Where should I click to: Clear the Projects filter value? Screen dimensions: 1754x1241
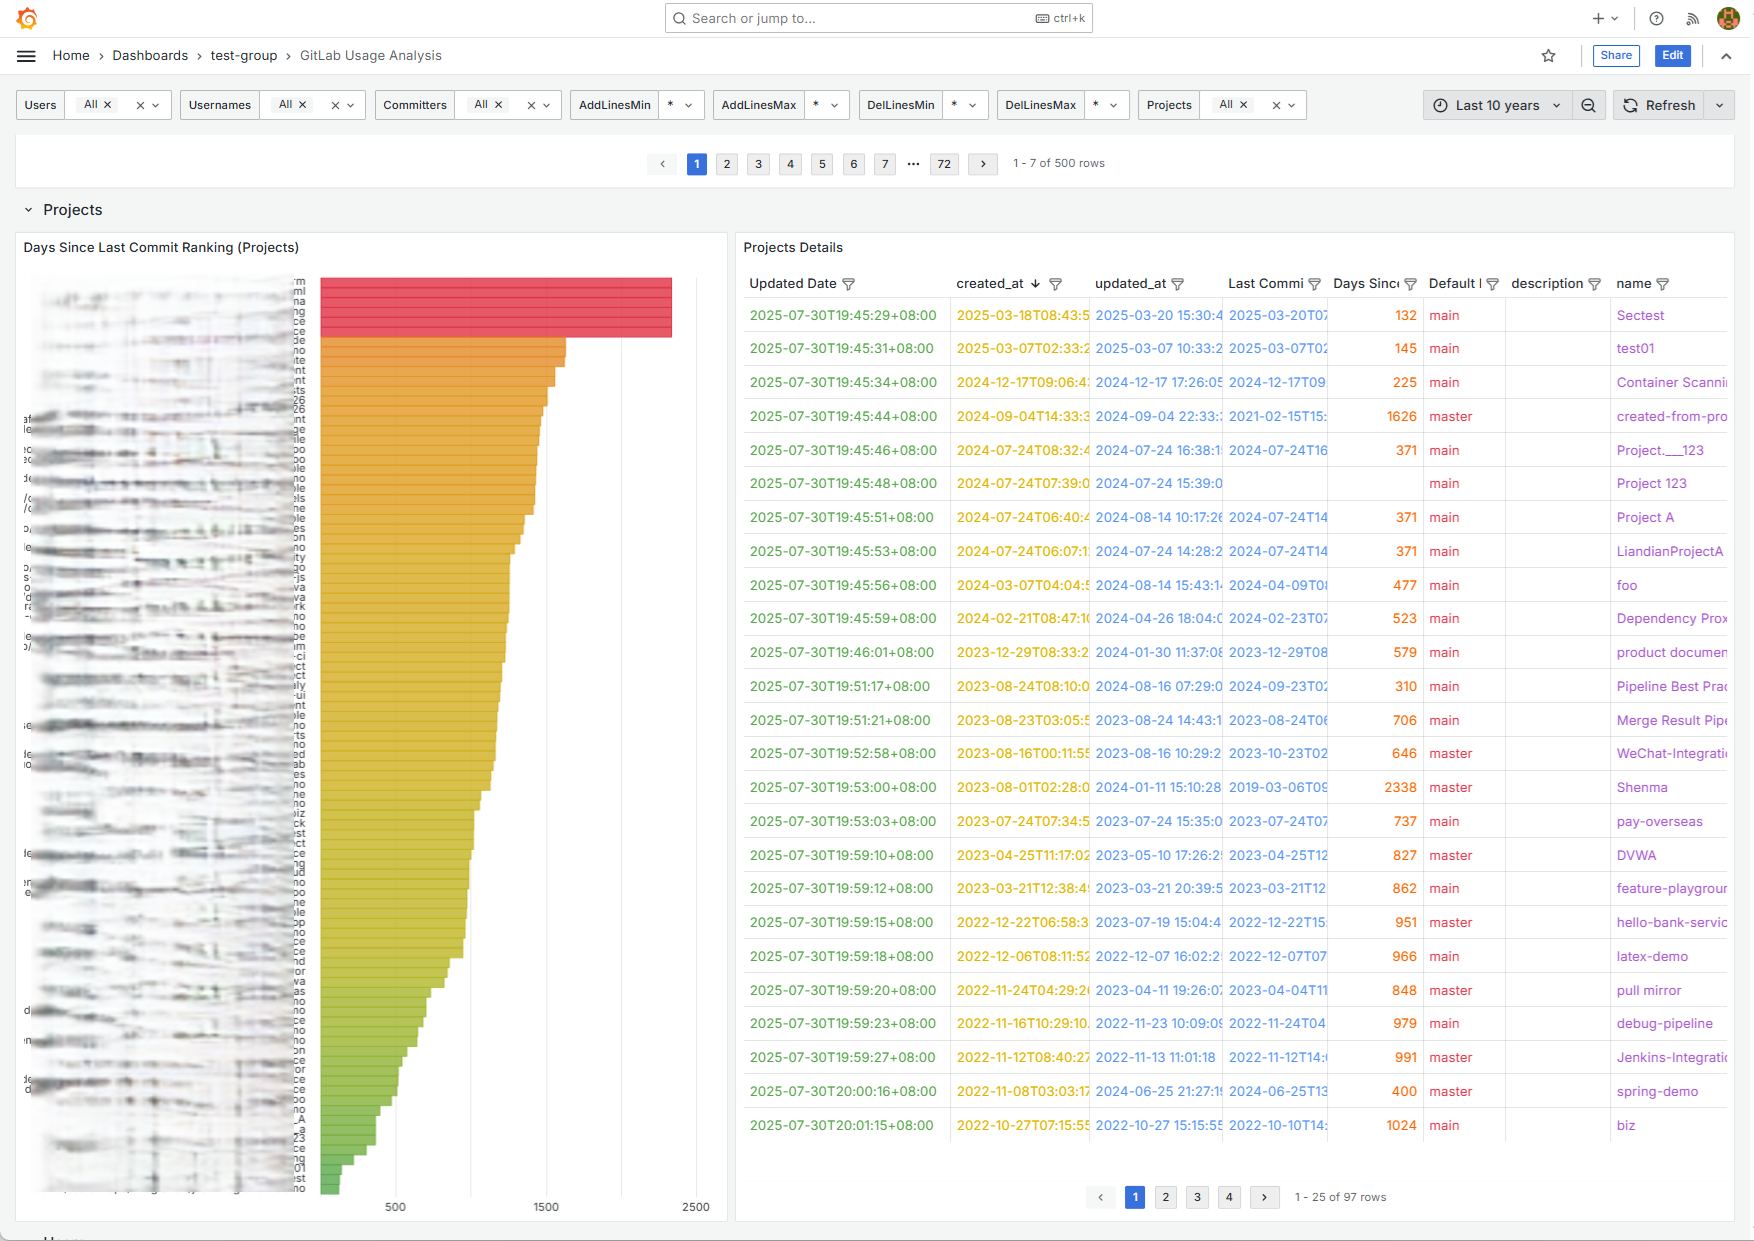1276,105
